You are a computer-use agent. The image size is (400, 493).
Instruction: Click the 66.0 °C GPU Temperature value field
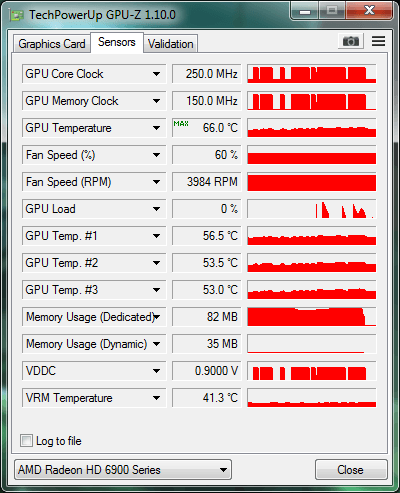click(207, 128)
